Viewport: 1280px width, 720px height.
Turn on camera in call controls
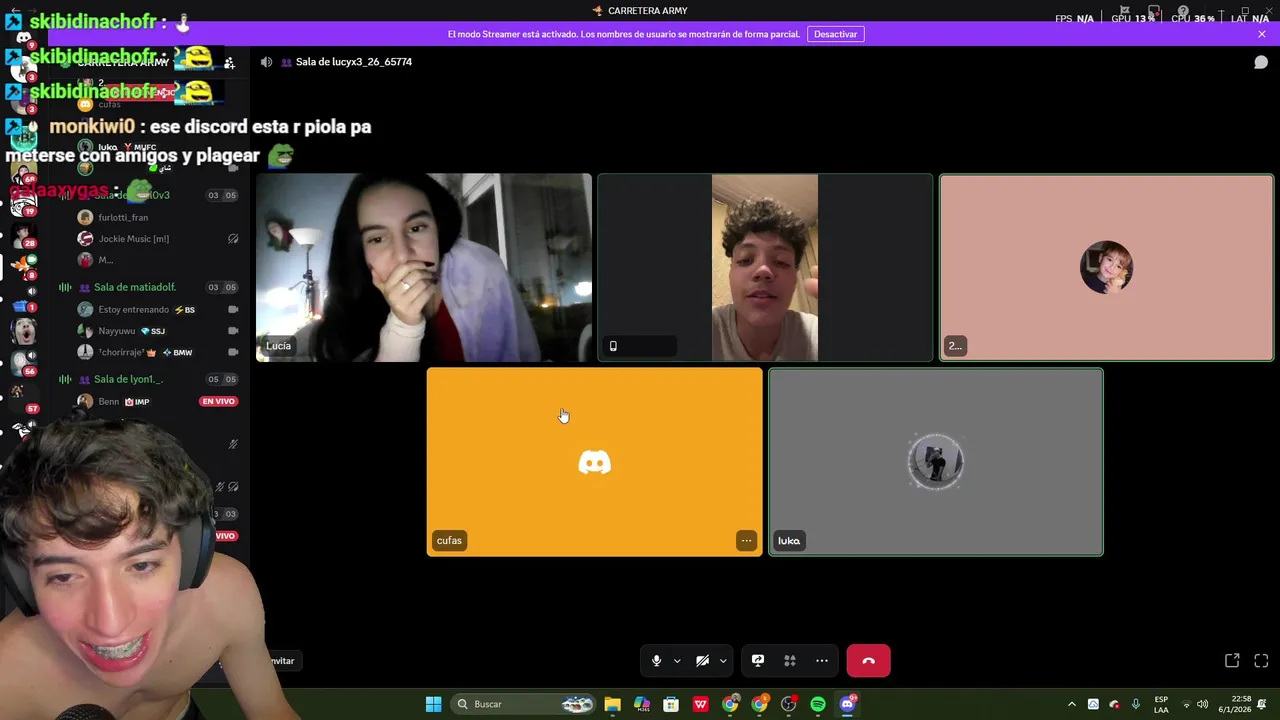point(702,661)
